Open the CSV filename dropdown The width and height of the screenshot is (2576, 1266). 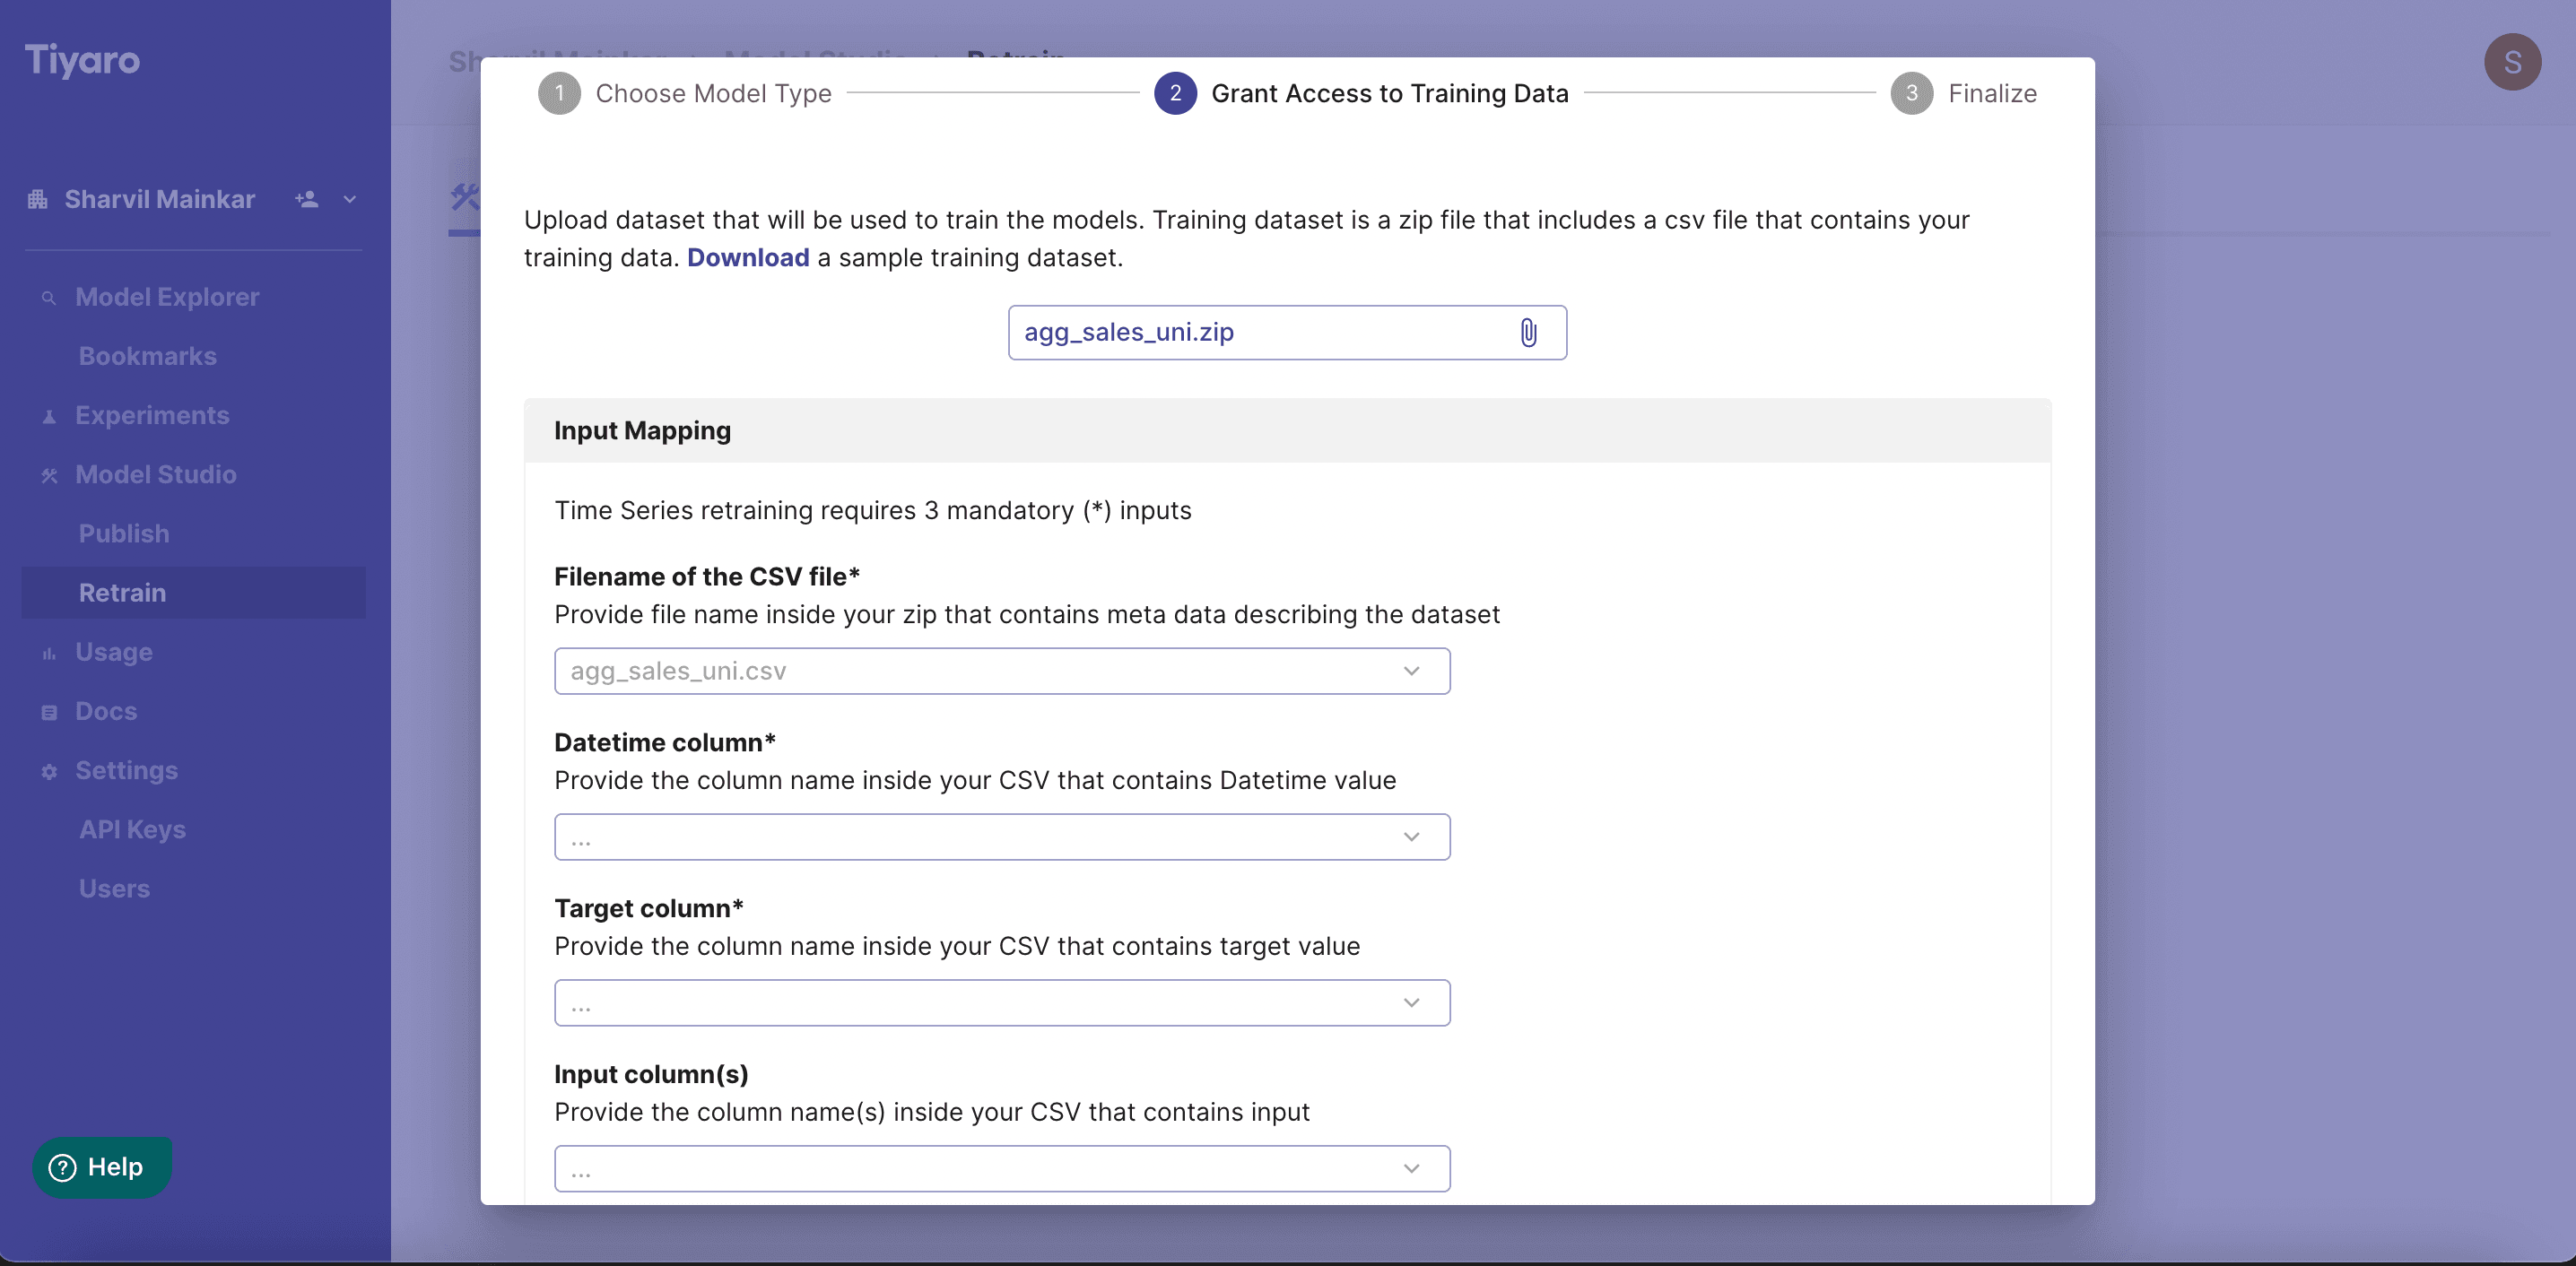pos(1002,671)
